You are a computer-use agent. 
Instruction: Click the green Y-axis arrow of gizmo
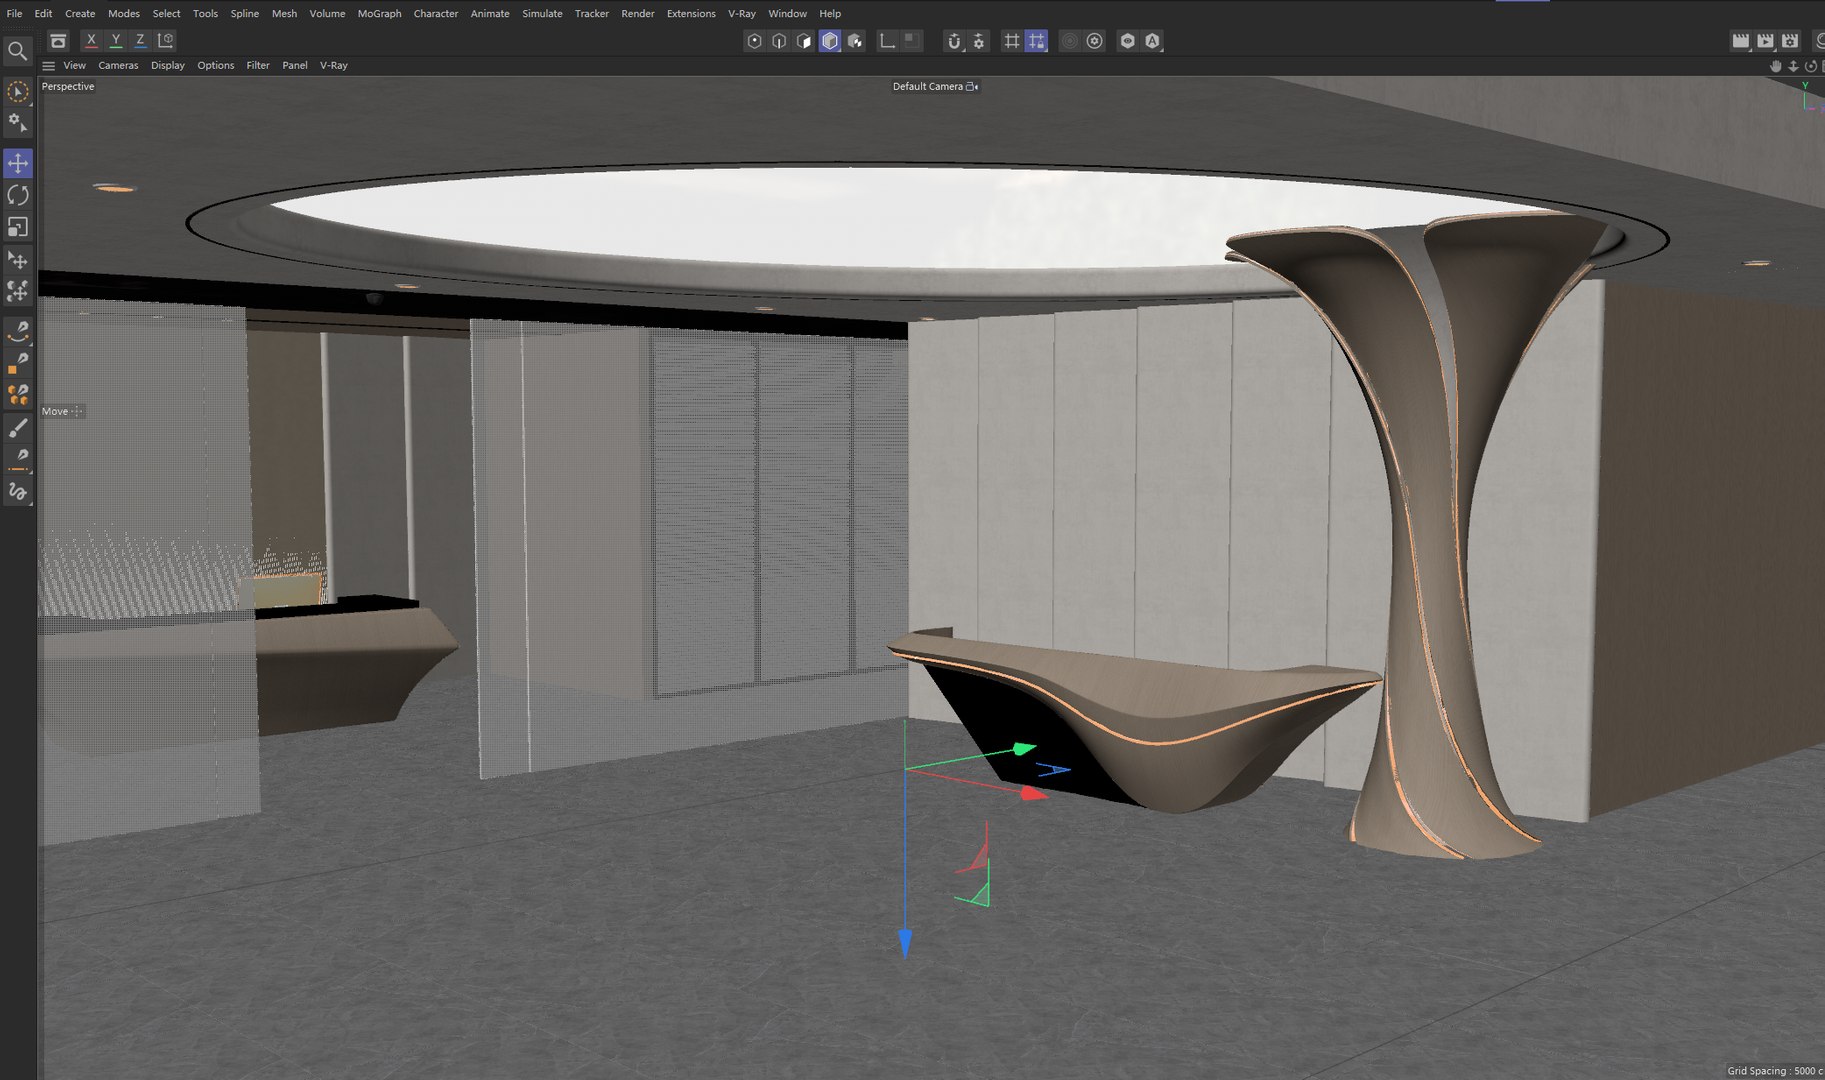click(x=1024, y=748)
